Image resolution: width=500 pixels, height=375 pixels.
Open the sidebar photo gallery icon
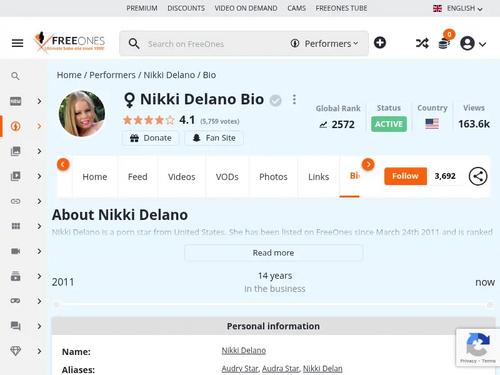tap(16, 151)
